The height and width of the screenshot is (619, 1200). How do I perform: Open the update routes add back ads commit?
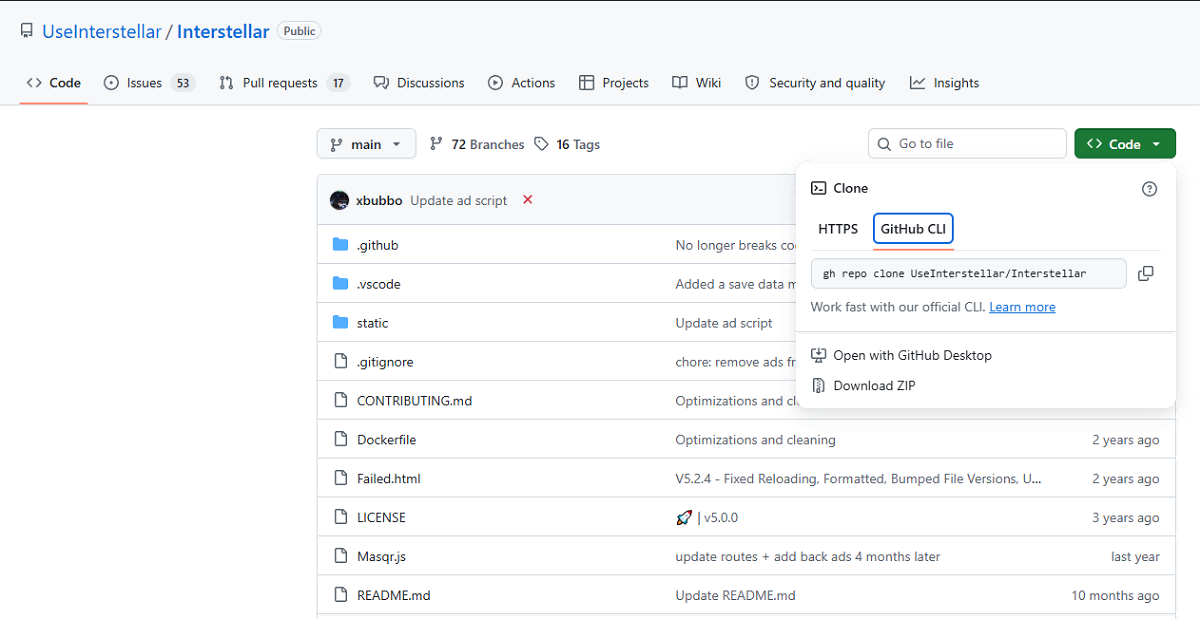click(x=807, y=557)
